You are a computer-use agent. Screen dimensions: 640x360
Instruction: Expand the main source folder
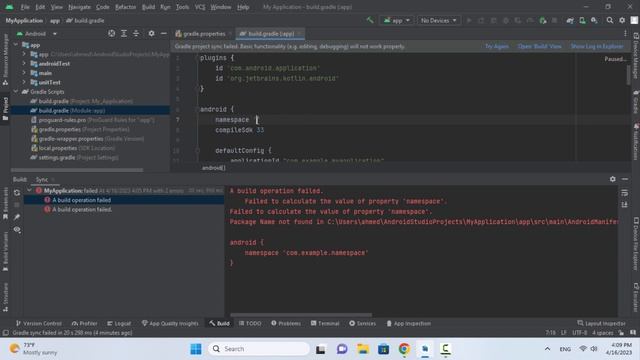[x=24, y=73]
